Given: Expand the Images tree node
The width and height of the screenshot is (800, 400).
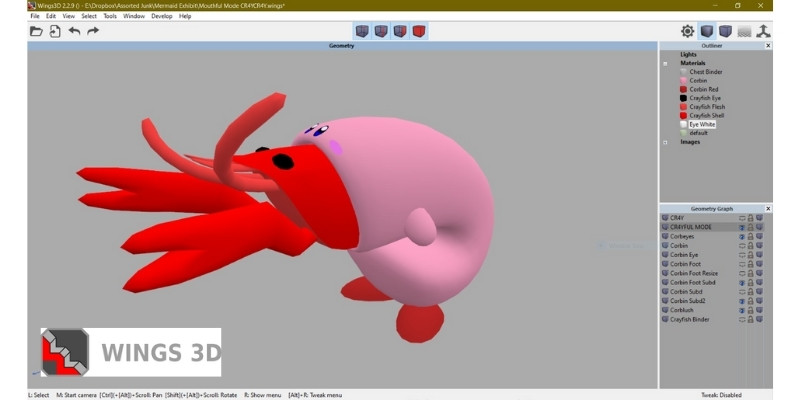Looking at the screenshot, I should (x=665, y=142).
